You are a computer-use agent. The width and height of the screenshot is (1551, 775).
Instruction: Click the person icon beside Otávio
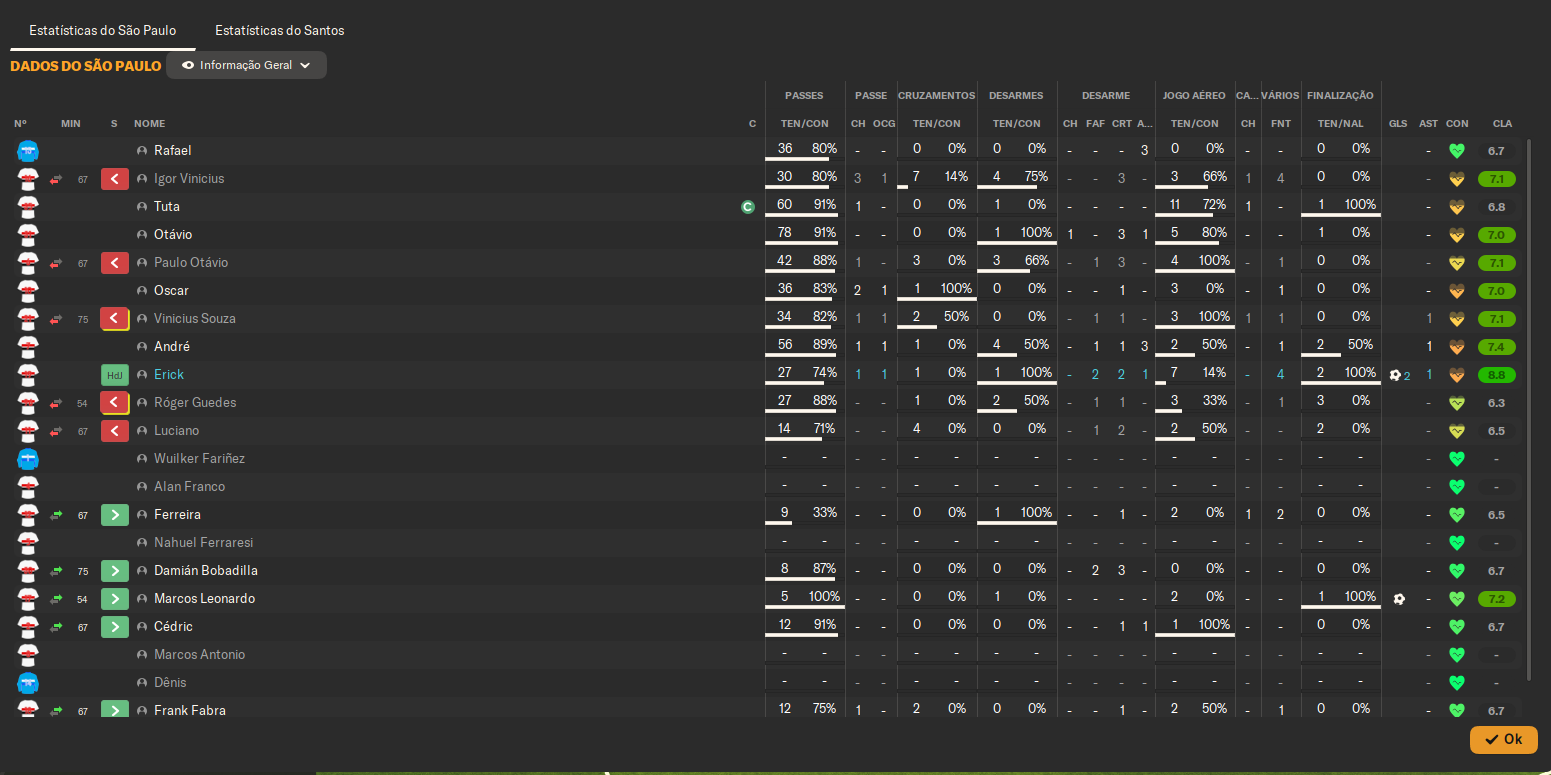(x=142, y=235)
